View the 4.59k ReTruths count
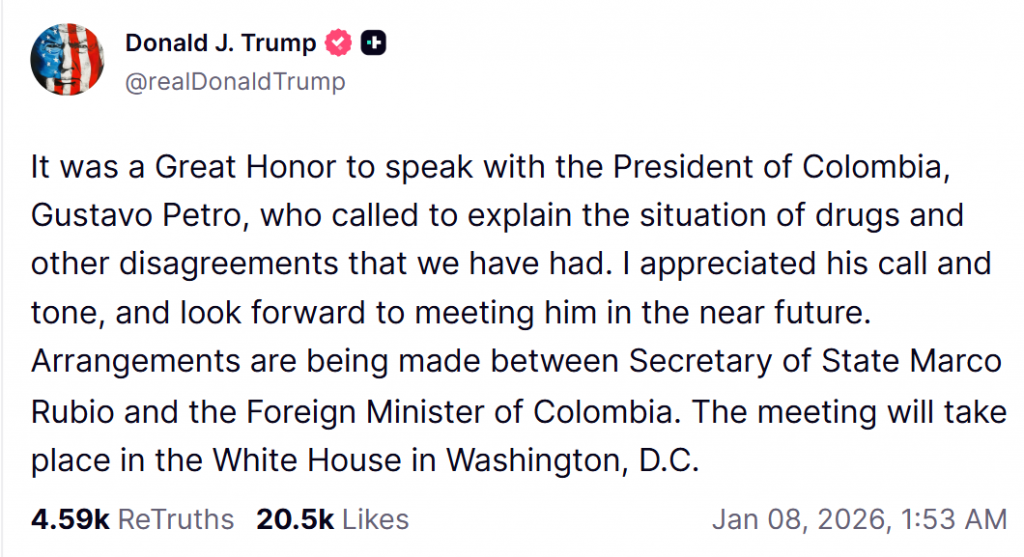This screenshot has width=1024, height=557. click(x=70, y=520)
